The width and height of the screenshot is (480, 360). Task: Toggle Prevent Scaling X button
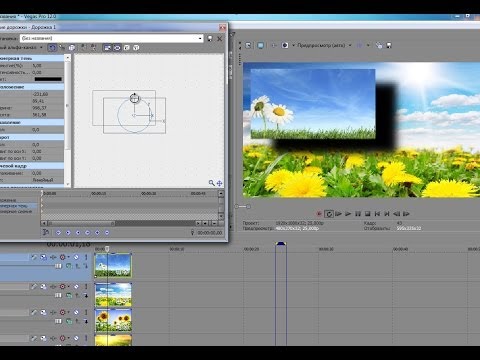[x=127, y=48]
